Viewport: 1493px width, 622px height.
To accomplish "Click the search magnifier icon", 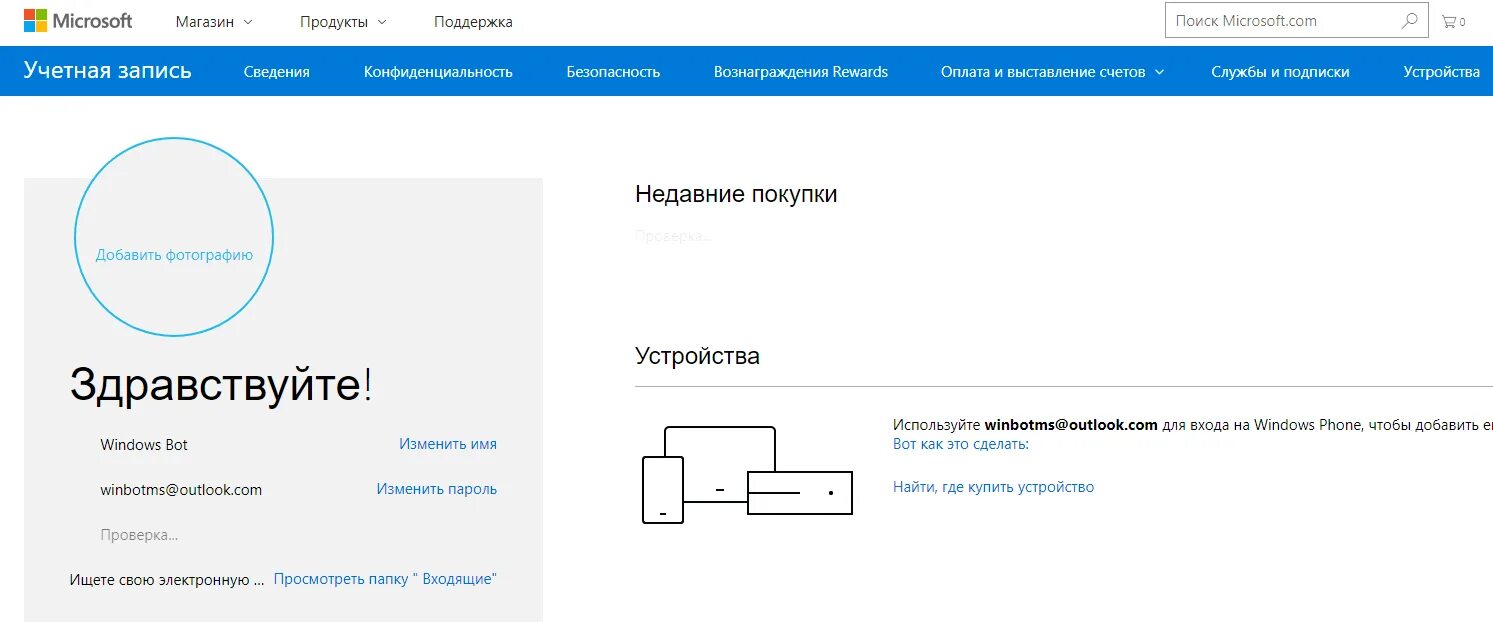I will (1410, 20).
